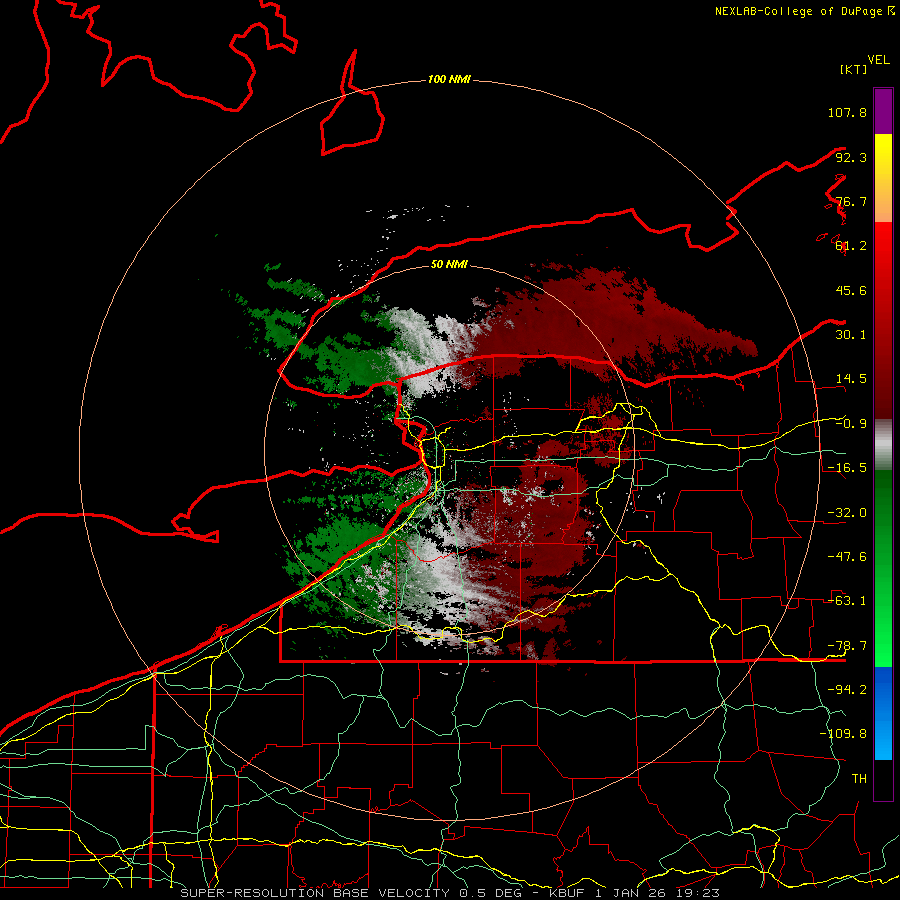The width and height of the screenshot is (900, 900).
Task: Click the -47.6 velocity scale value
Action: point(847,557)
